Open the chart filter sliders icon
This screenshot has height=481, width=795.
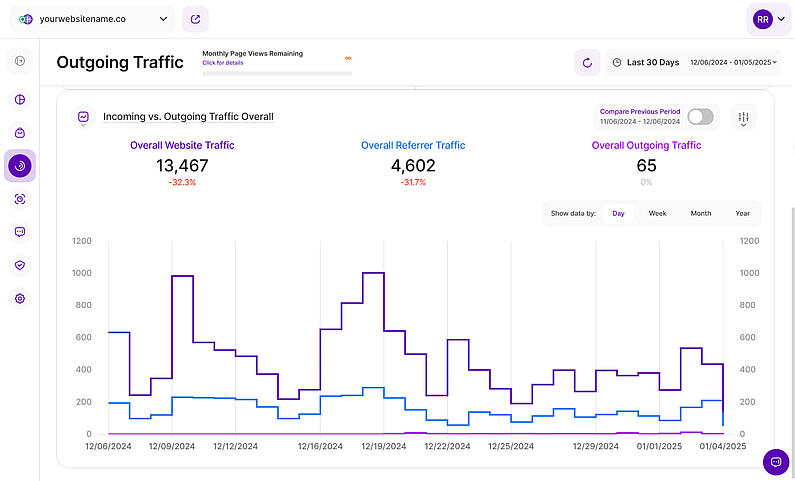coord(743,118)
